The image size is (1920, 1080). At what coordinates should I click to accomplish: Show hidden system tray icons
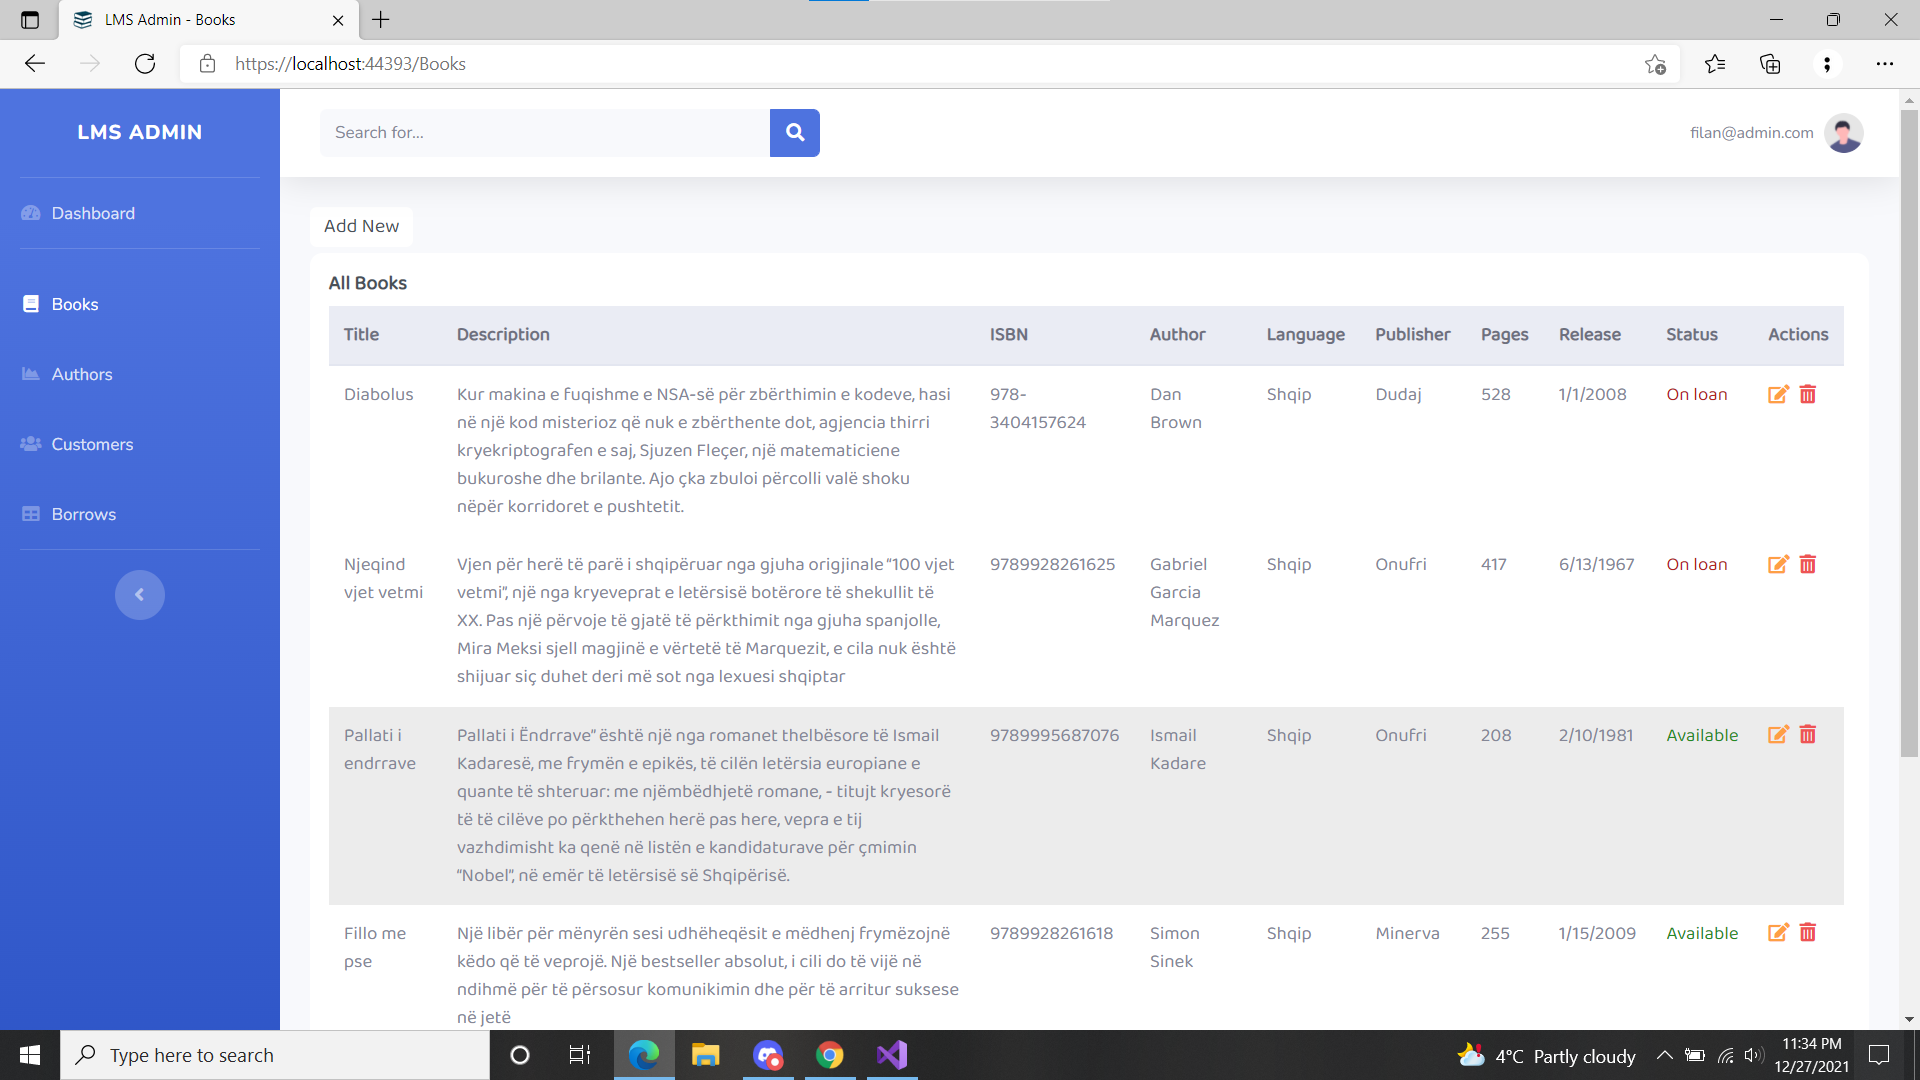tap(1664, 1055)
